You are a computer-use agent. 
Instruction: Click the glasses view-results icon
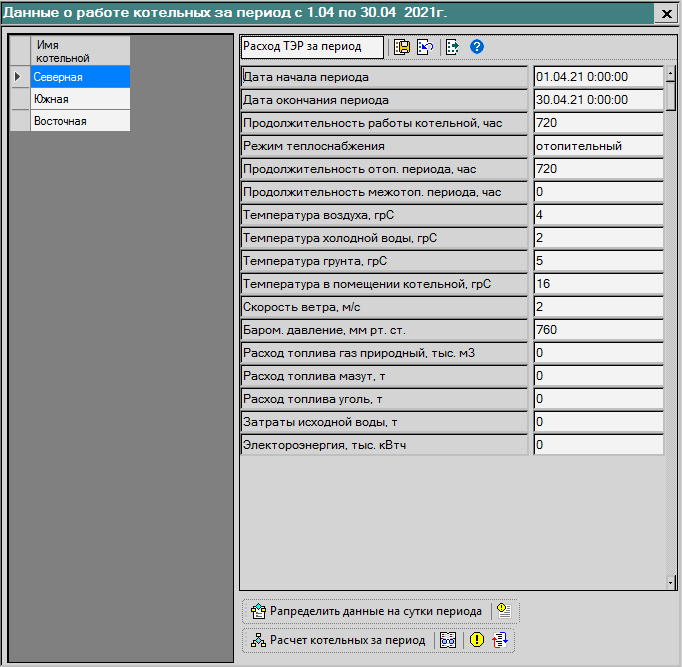448,640
